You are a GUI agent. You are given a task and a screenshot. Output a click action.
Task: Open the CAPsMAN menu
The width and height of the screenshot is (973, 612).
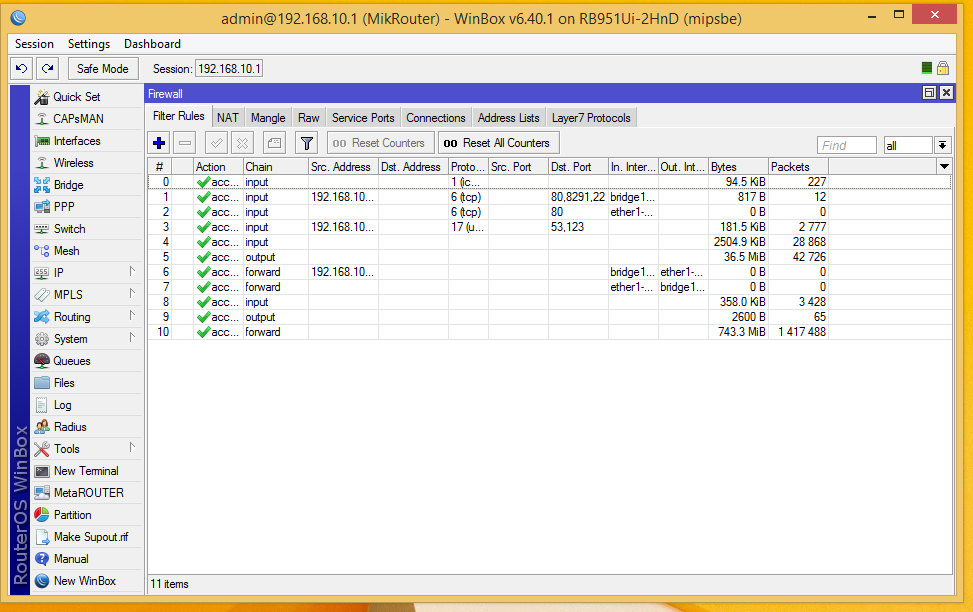[87, 119]
